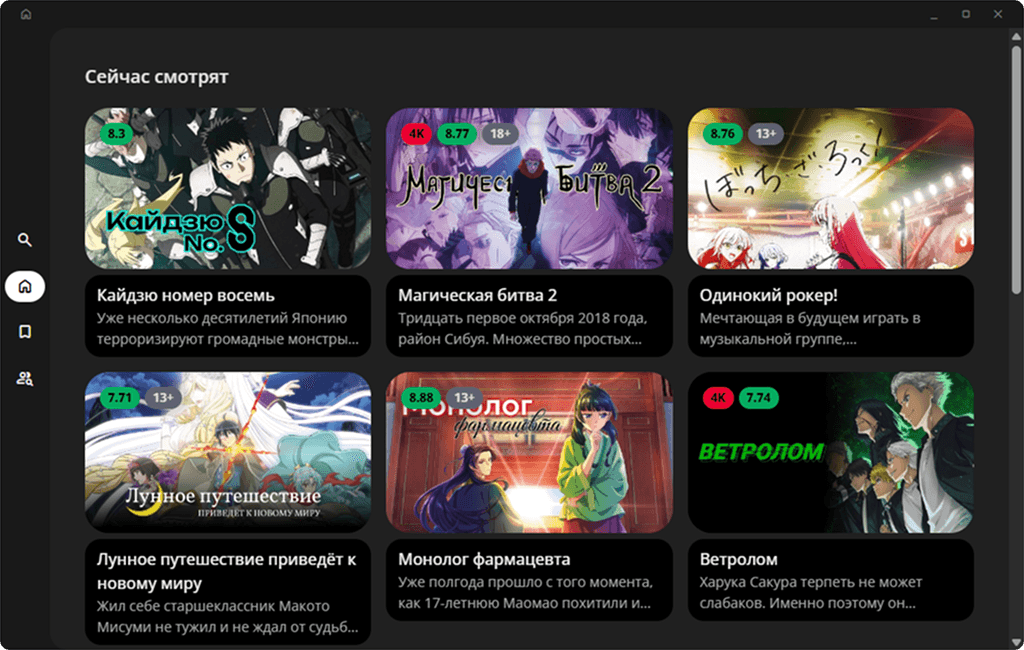Click the 8.77 rating badge
The width and height of the screenshot is (1024, 650).
pos(456,133)
